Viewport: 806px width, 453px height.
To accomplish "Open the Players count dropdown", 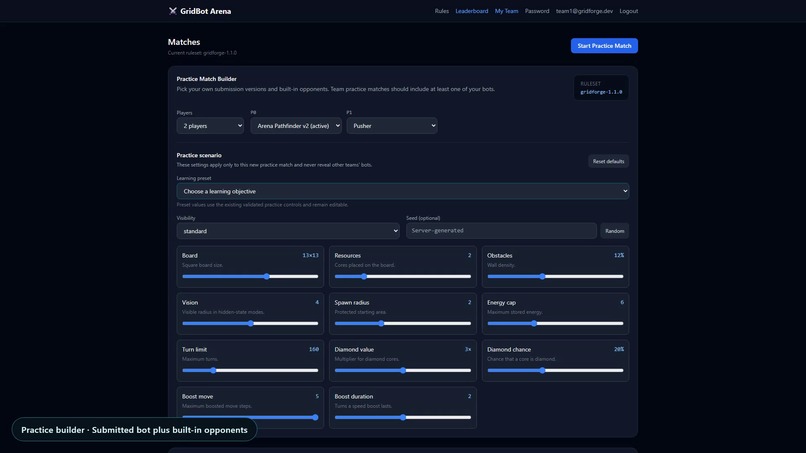I will point(210,125).
